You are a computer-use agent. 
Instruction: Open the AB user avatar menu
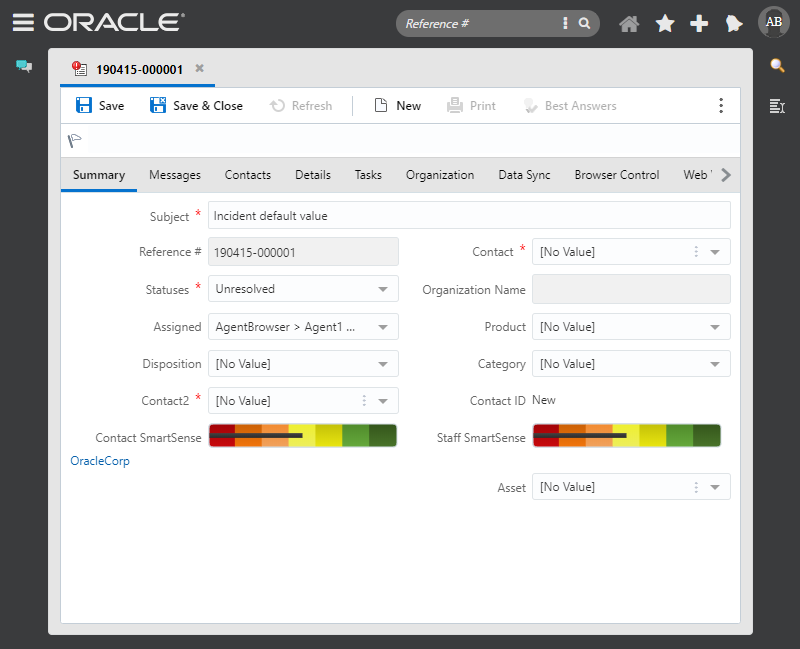click(773, 22)
